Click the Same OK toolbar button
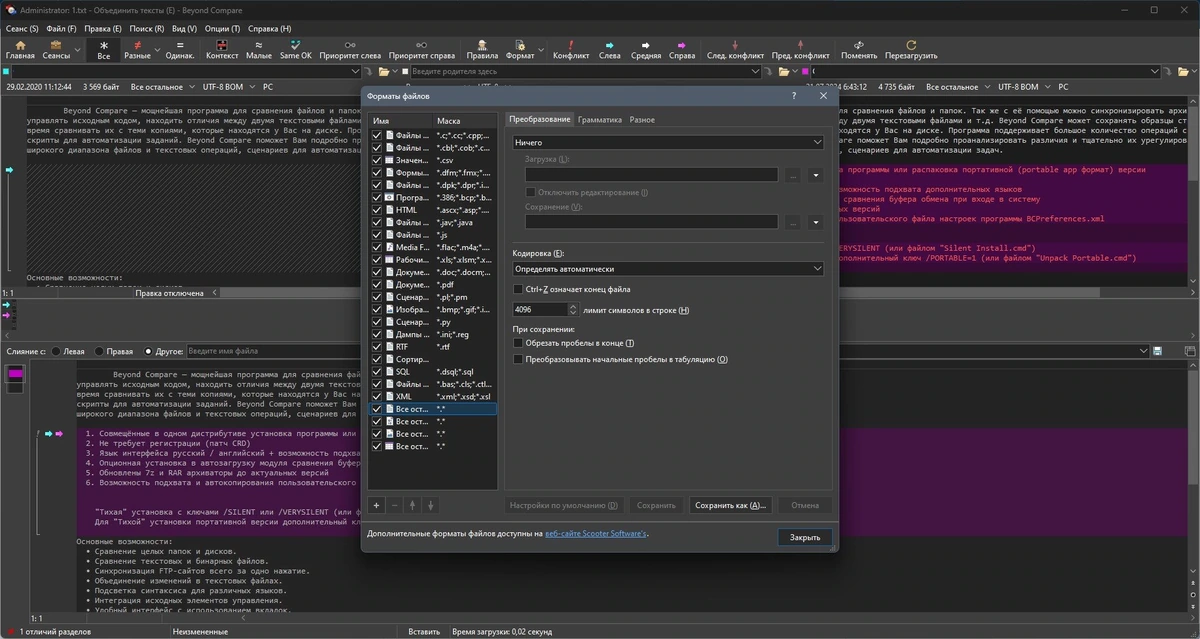 pyautogui.click(x=296, y=50)
